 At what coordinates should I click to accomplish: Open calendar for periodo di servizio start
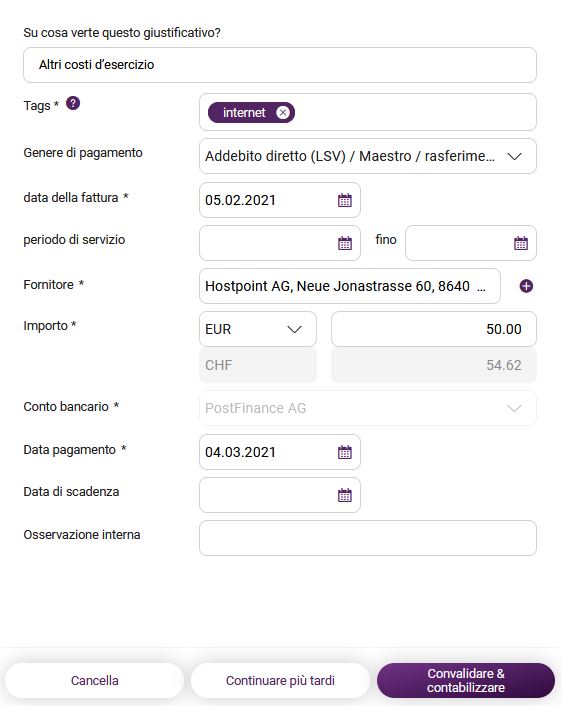point(344,243)
